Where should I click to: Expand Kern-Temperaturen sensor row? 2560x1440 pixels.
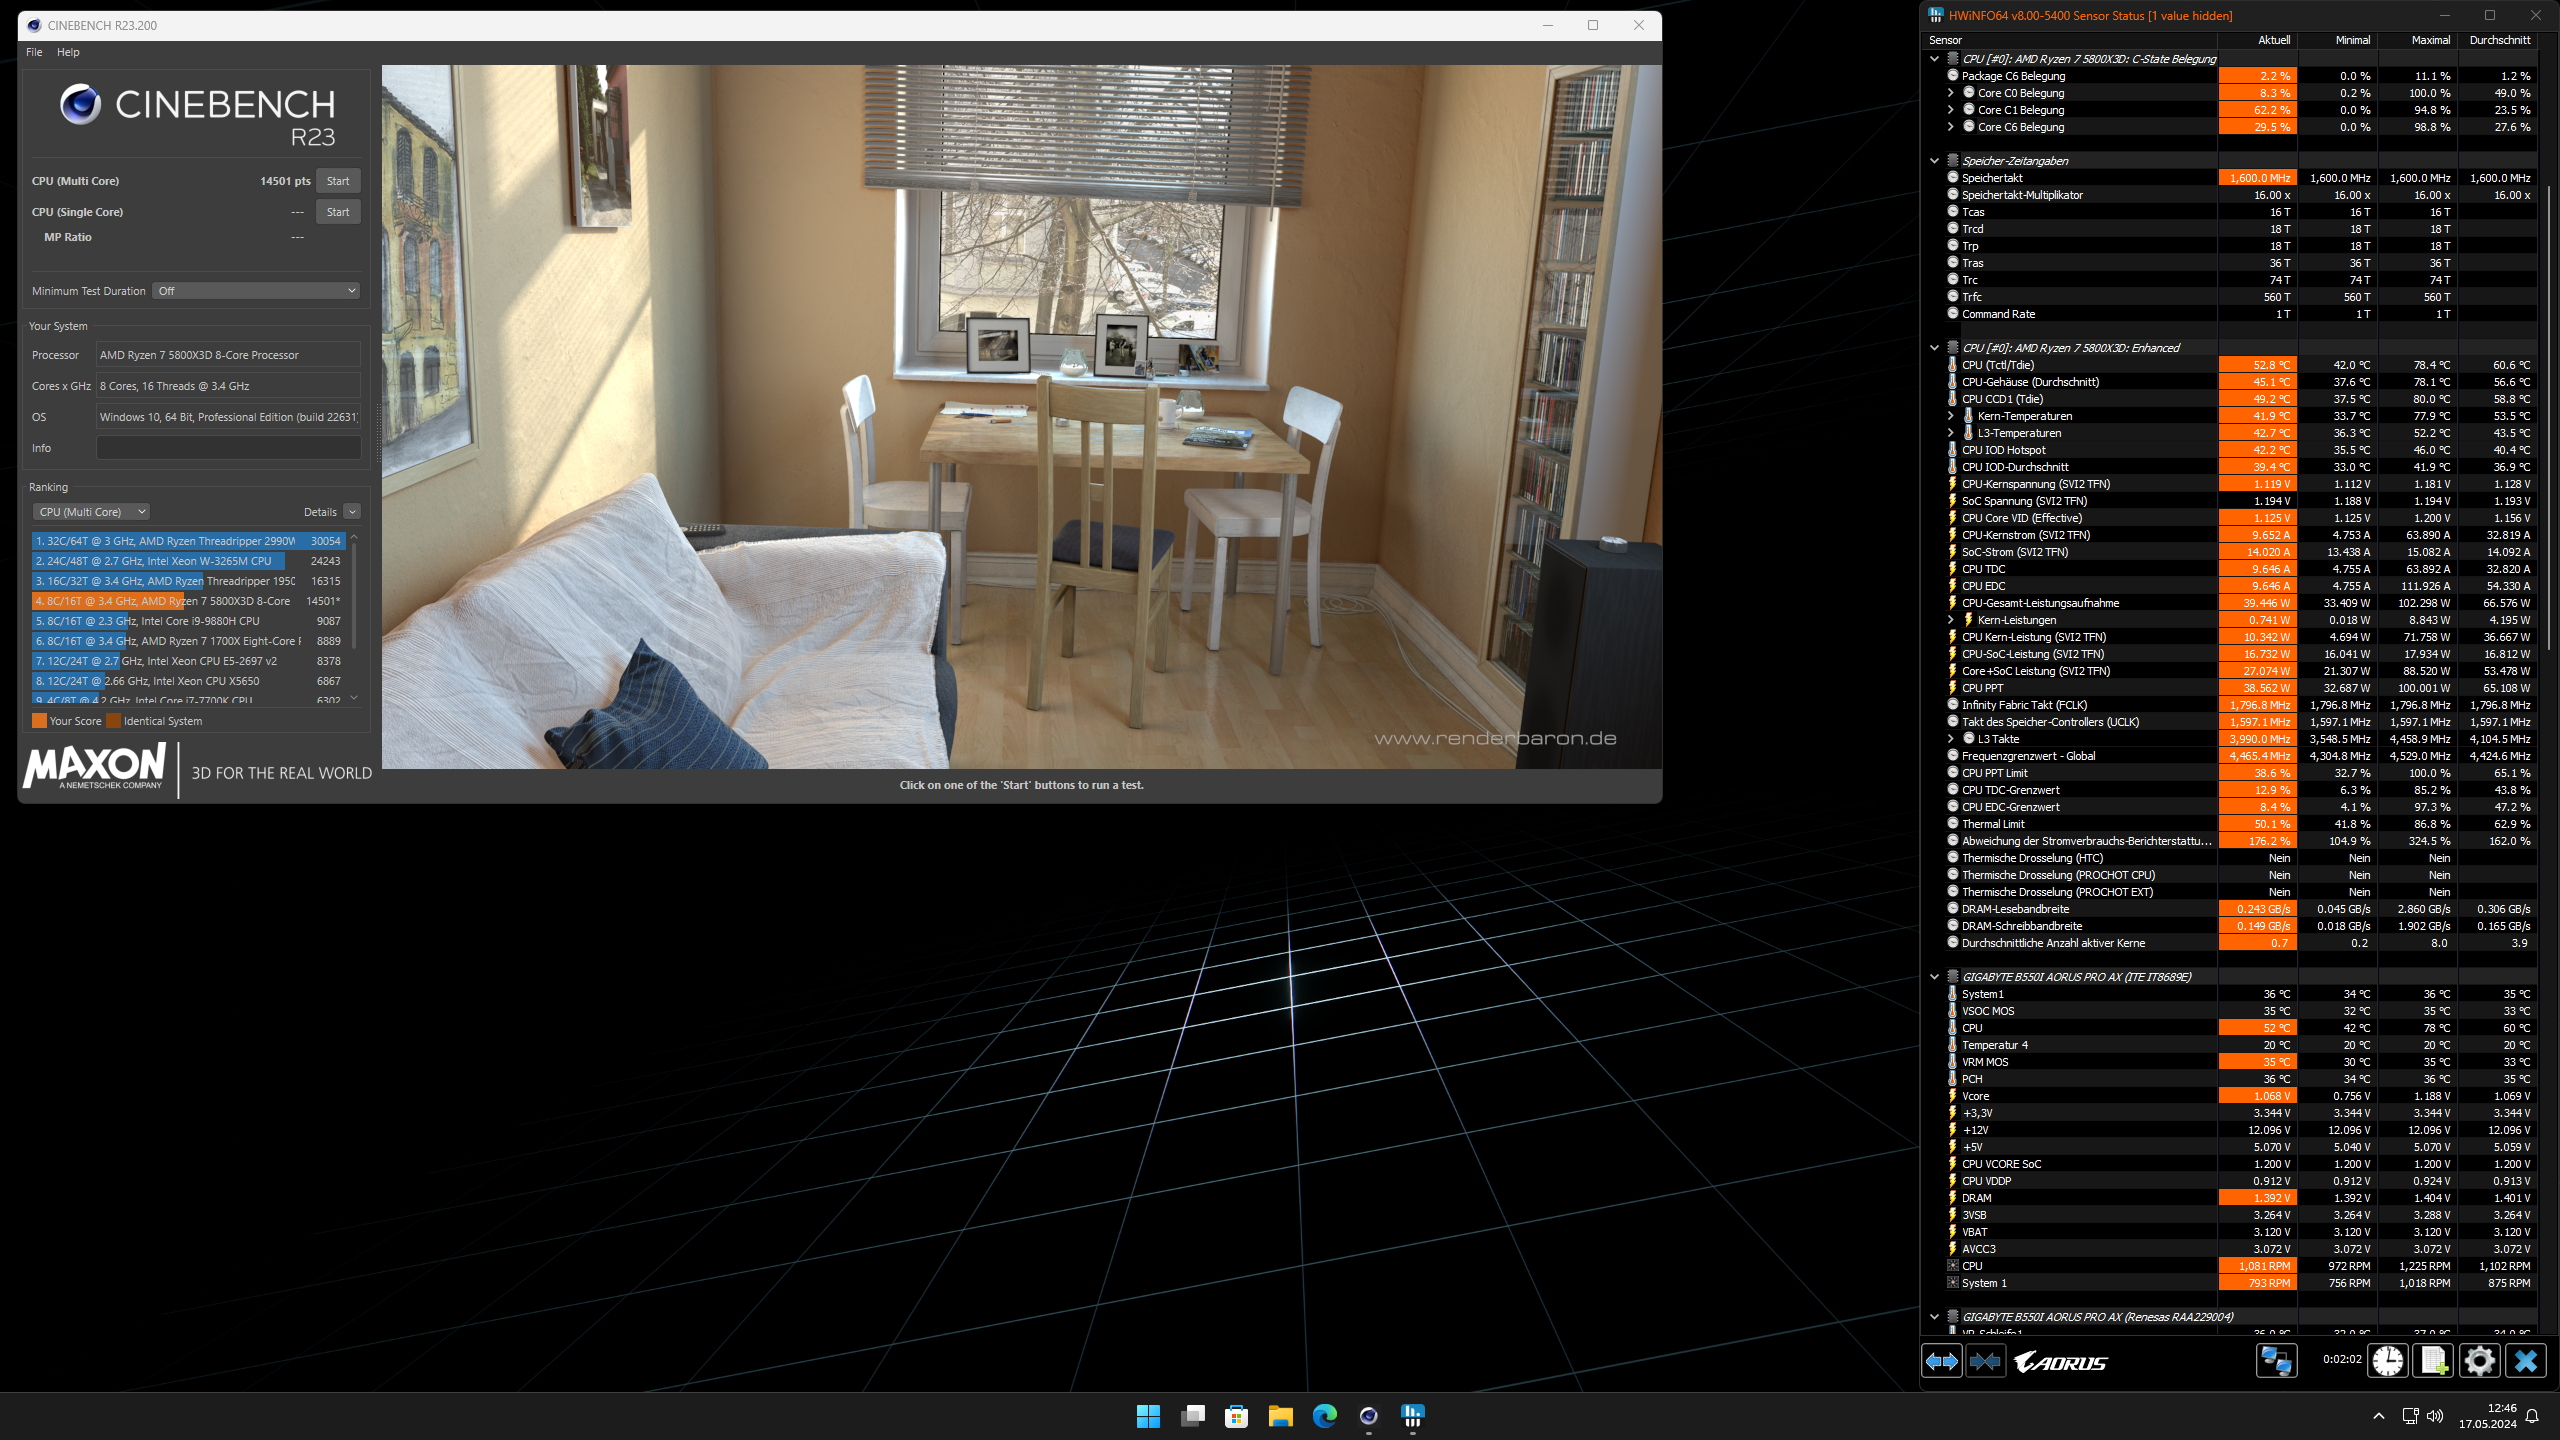[1950, 416]
